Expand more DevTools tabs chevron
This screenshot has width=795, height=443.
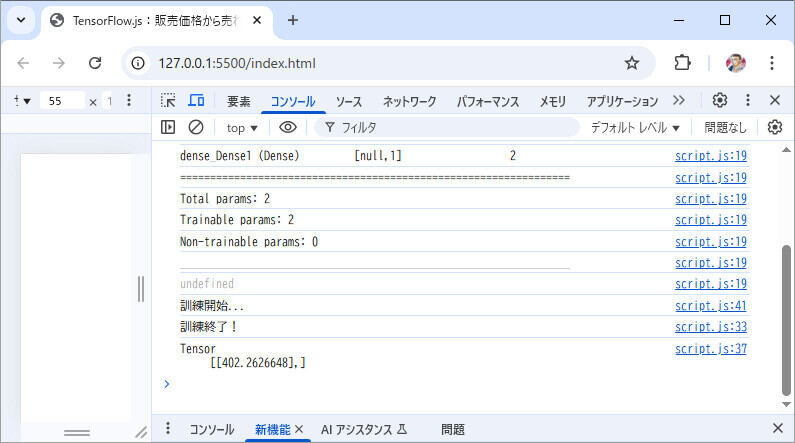pos(679,101)
